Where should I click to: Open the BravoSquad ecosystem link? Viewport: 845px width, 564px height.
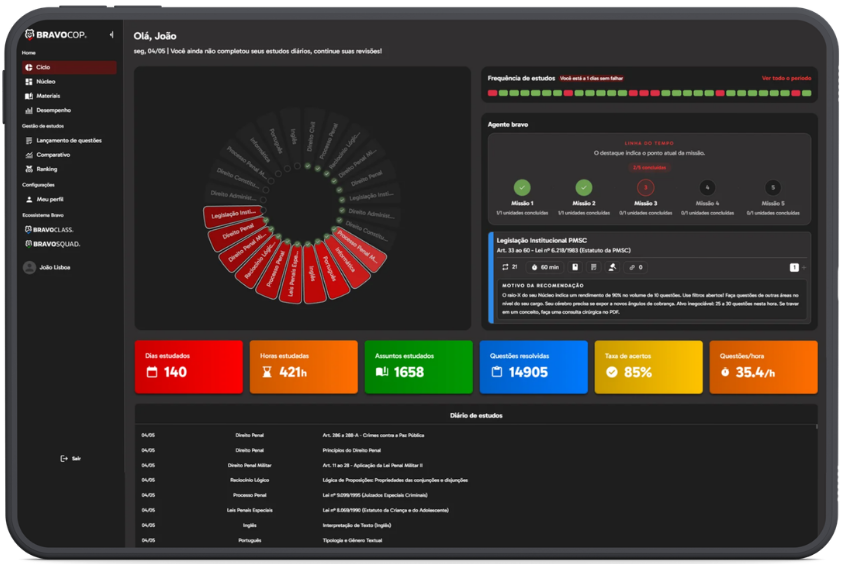[x=53, y=244]
